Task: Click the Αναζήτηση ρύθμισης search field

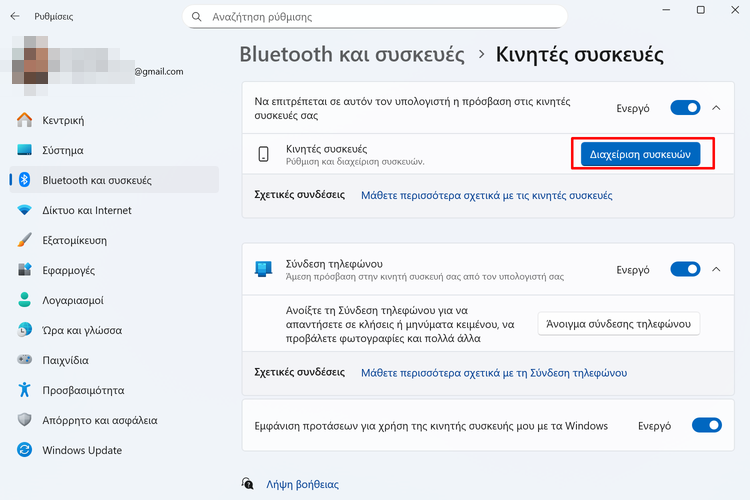Action: coord(375,17)
